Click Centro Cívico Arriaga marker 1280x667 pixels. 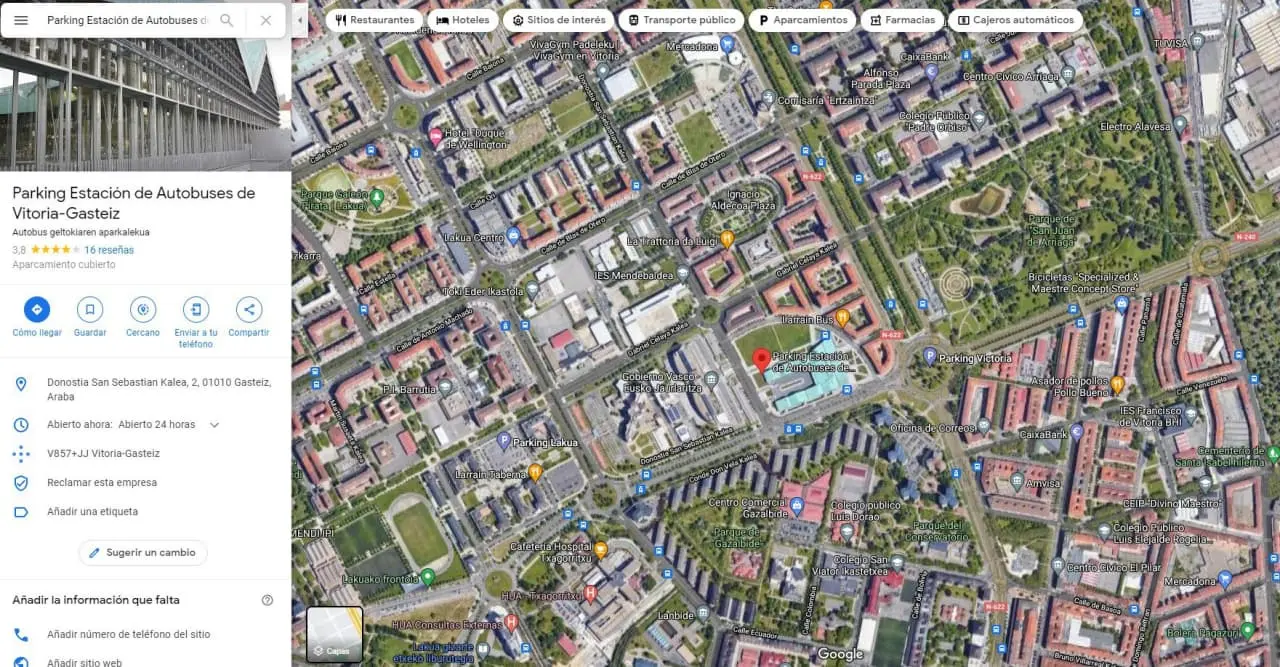[1068, 73]
